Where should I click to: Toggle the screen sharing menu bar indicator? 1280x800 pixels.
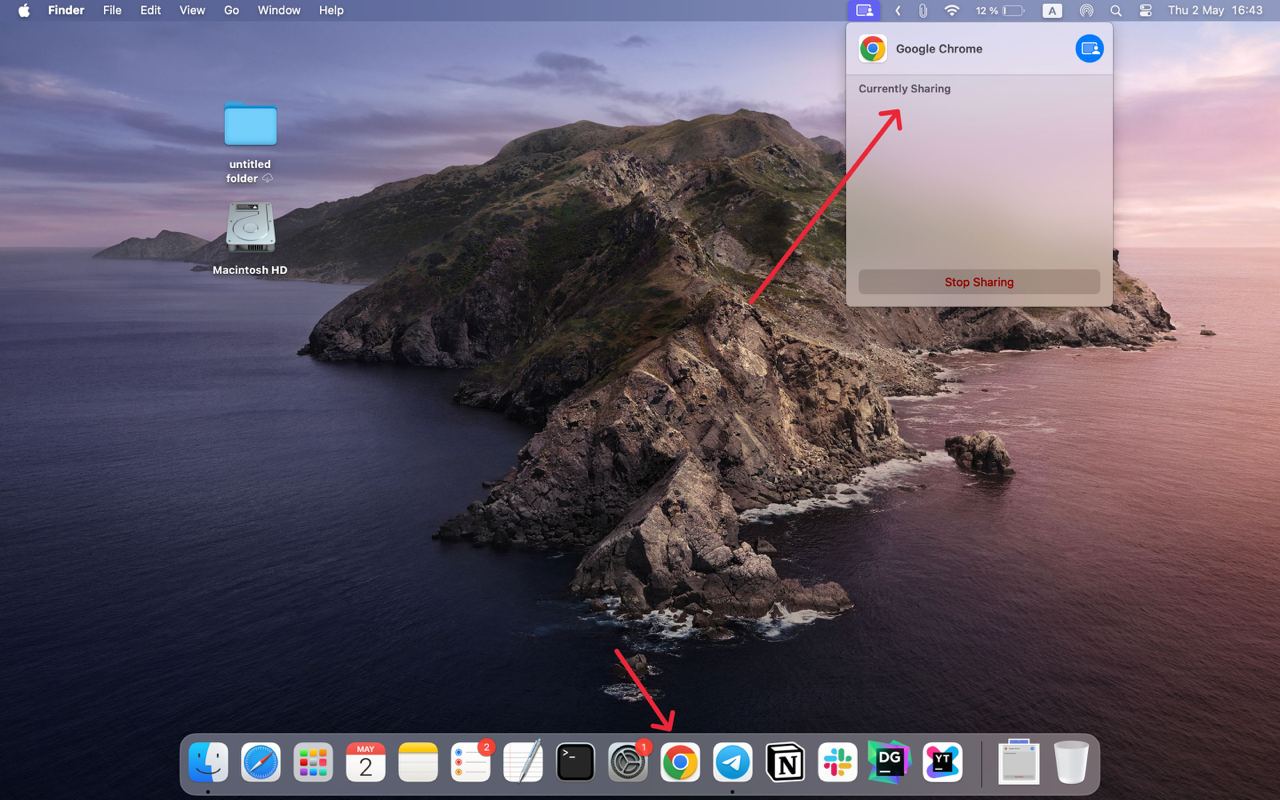(864, 10)
